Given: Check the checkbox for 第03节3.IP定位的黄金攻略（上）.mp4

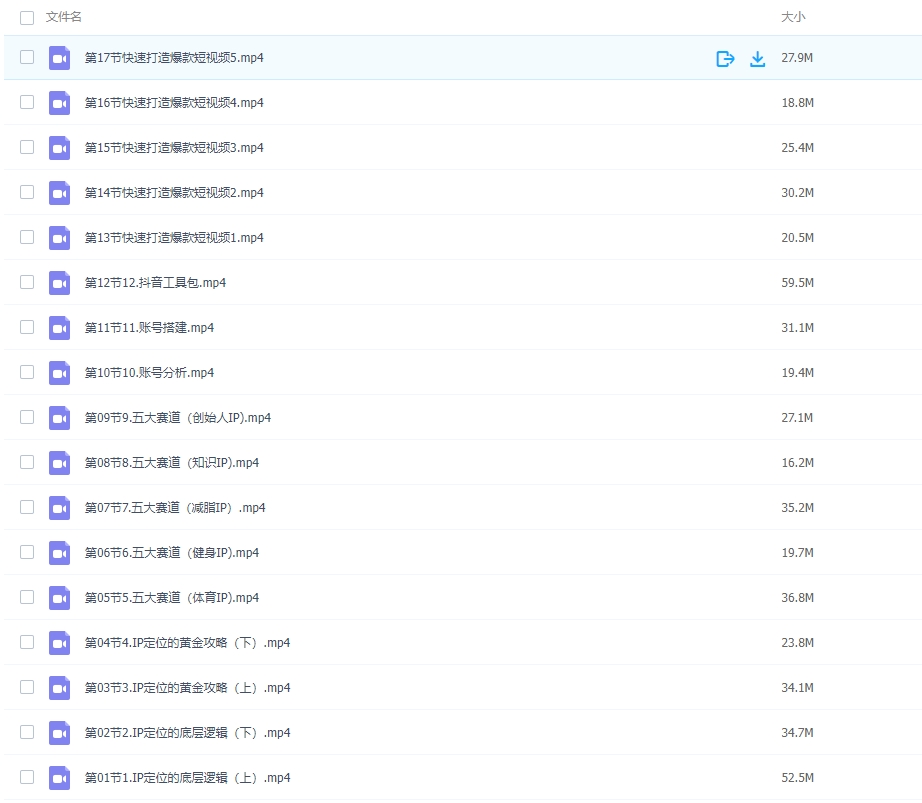Looking at the screenshot, I should tap(27, 687).
